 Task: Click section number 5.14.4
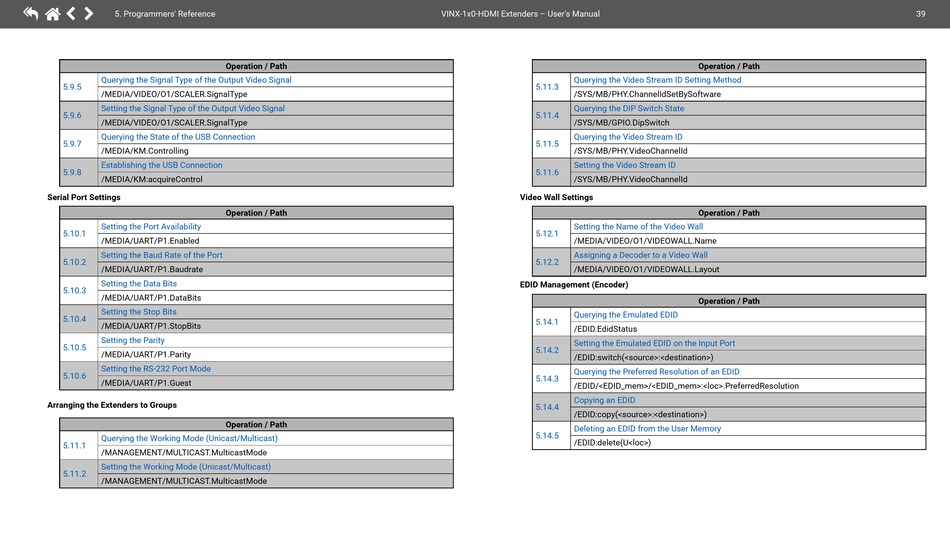click(x=547, y=408)
